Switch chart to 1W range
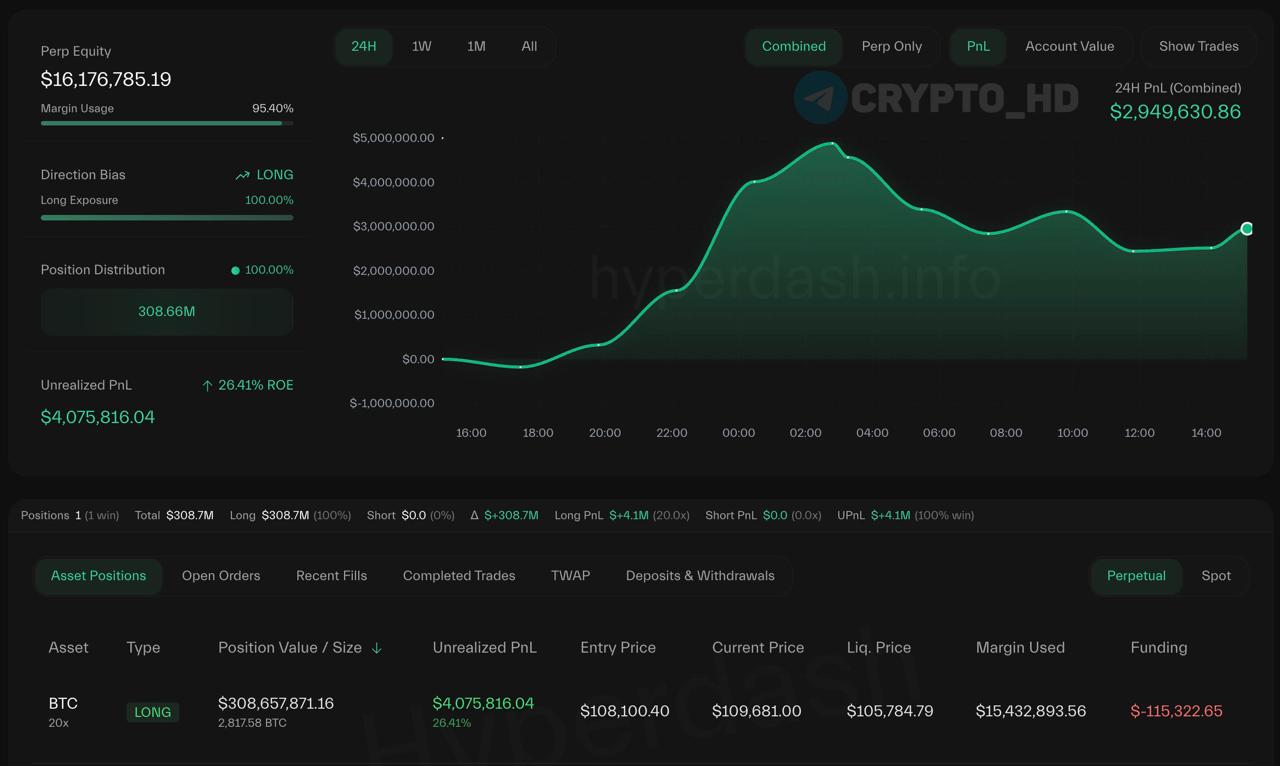Screen dimensions: 1280x766 [x=422, y=46]
